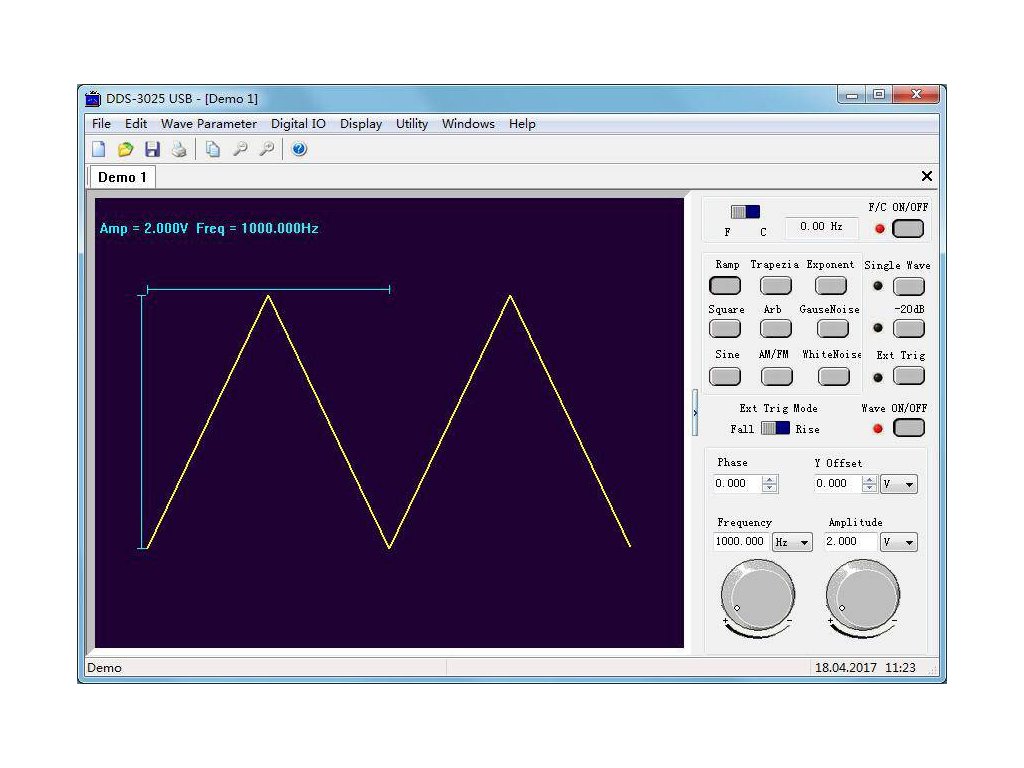Click the printer icon in the toolbar
This screenshot has height=768, width=1024.
(179, 150)
